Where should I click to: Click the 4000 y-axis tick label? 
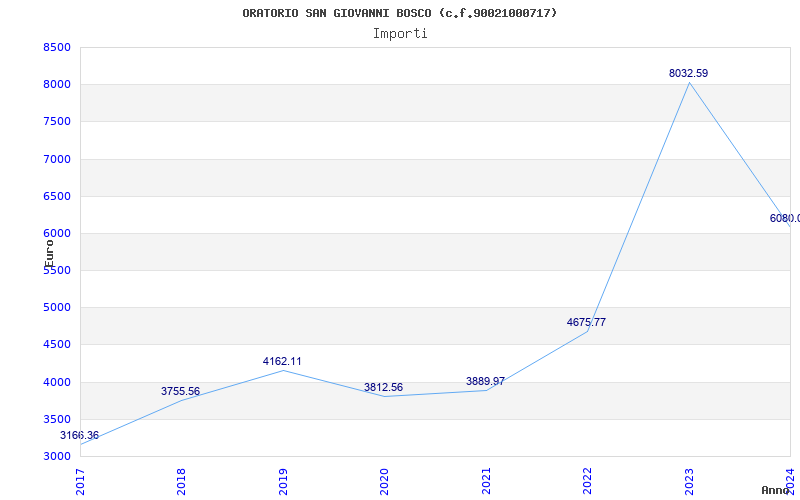[x=57, y=382]
